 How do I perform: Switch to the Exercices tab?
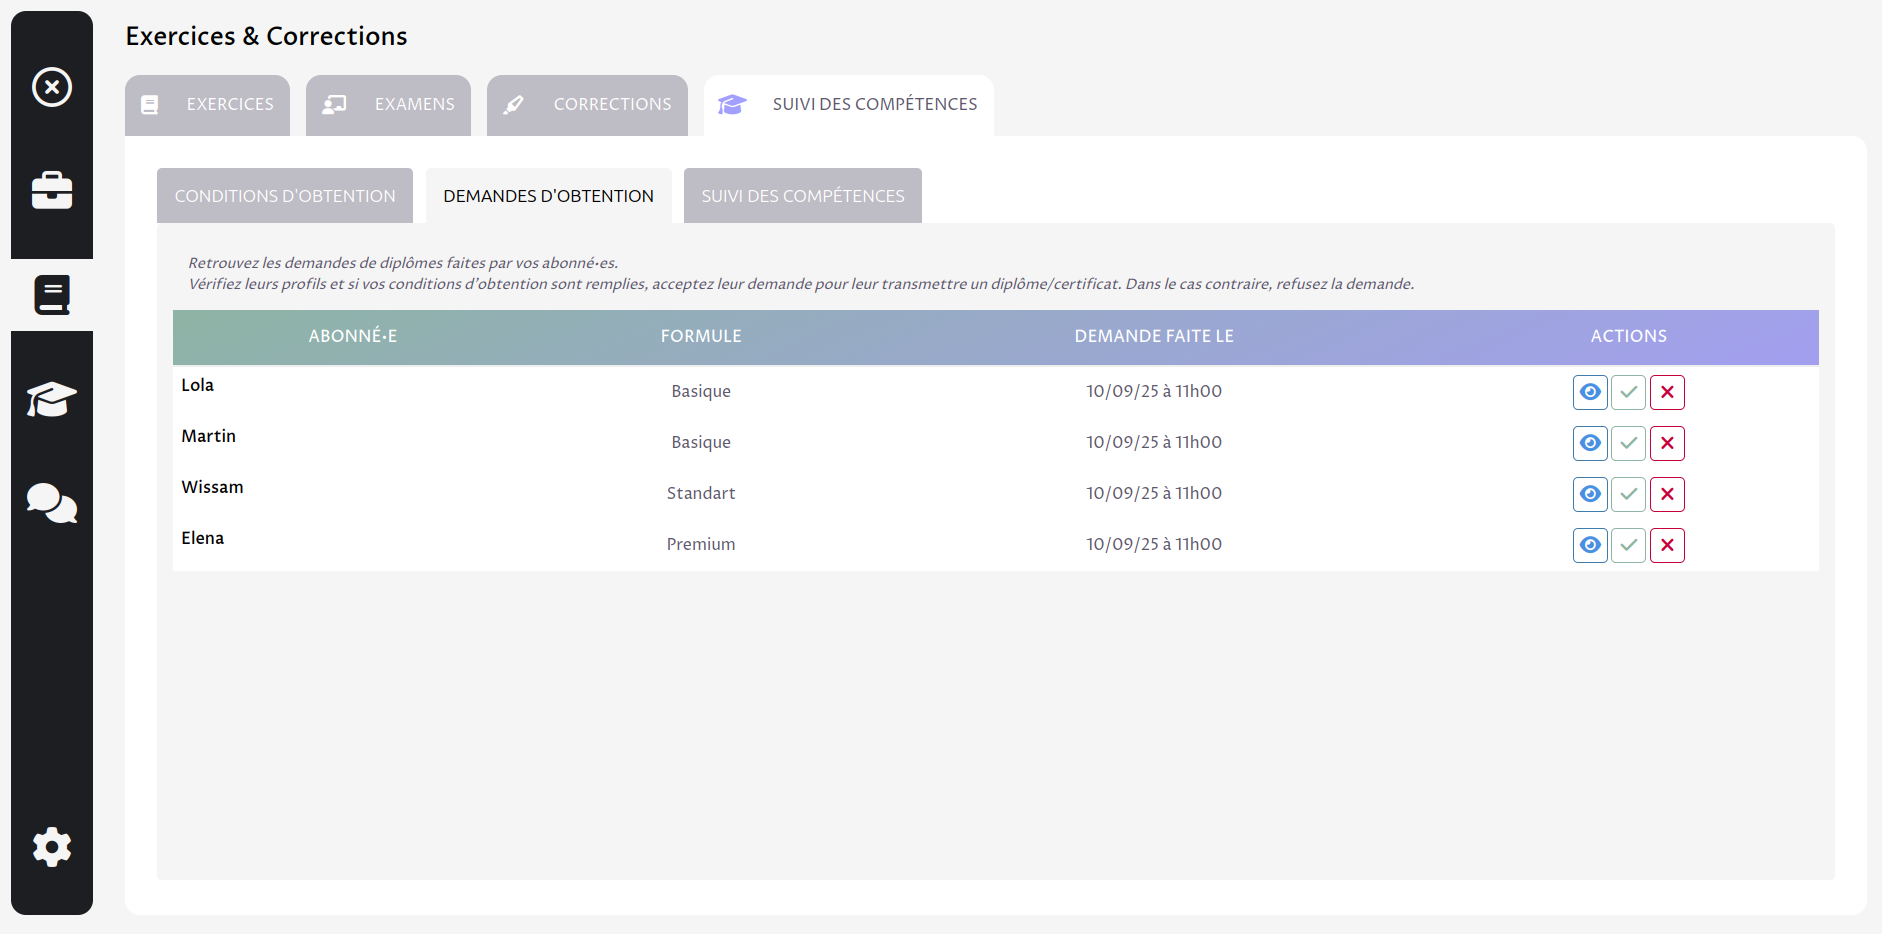[x=208, y=105]
